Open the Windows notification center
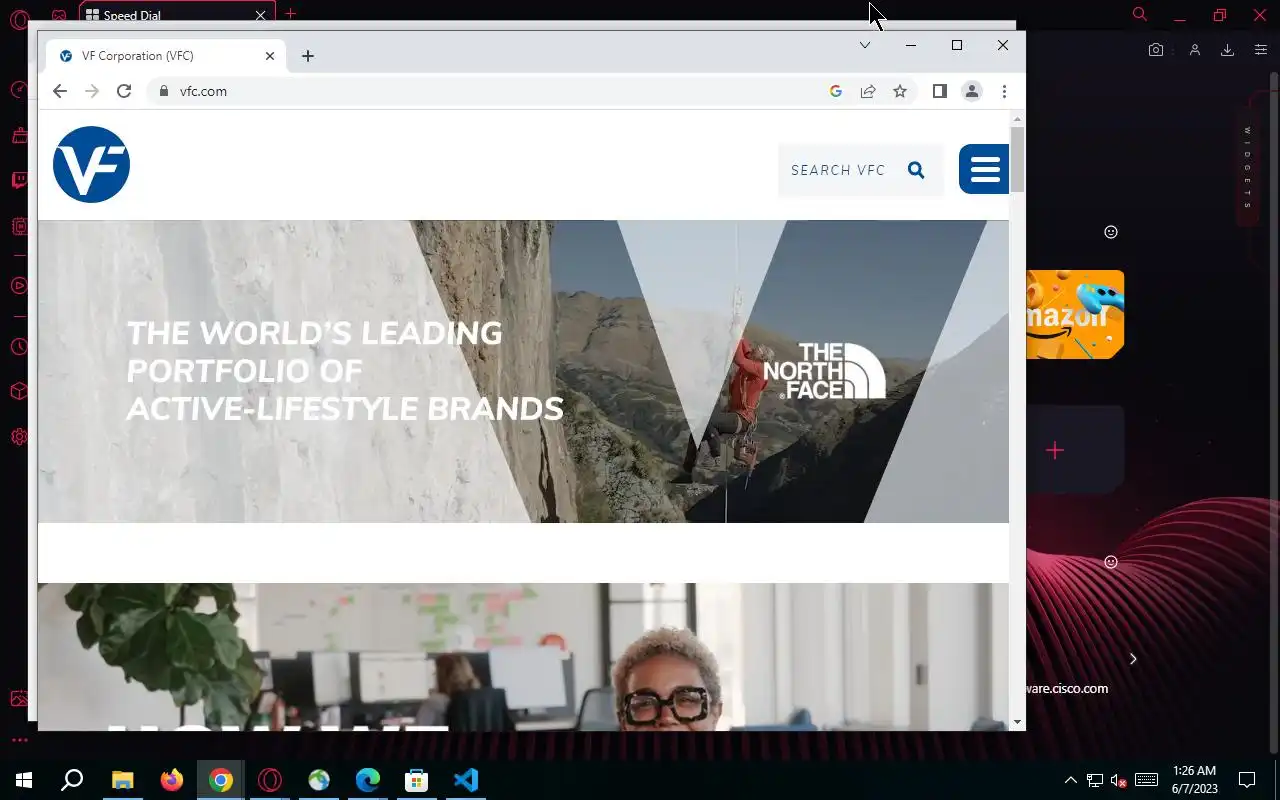Viewport: 1280px width, 800px height. point(1247,781)
